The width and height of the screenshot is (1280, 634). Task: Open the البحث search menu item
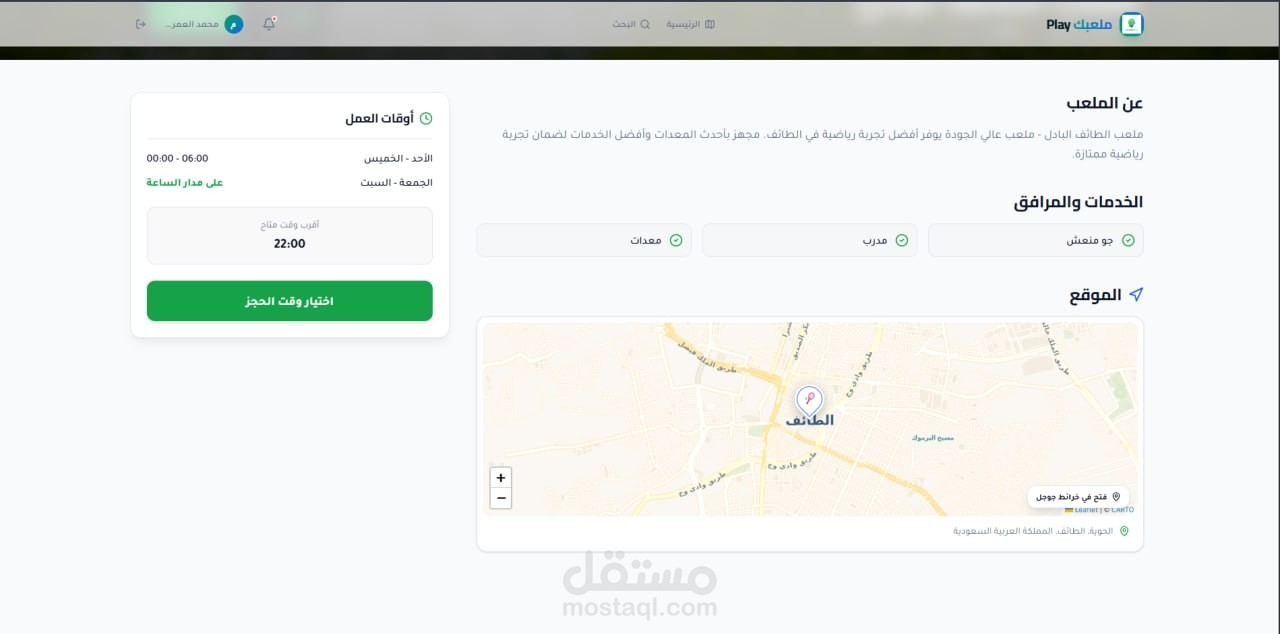(631, 24)
